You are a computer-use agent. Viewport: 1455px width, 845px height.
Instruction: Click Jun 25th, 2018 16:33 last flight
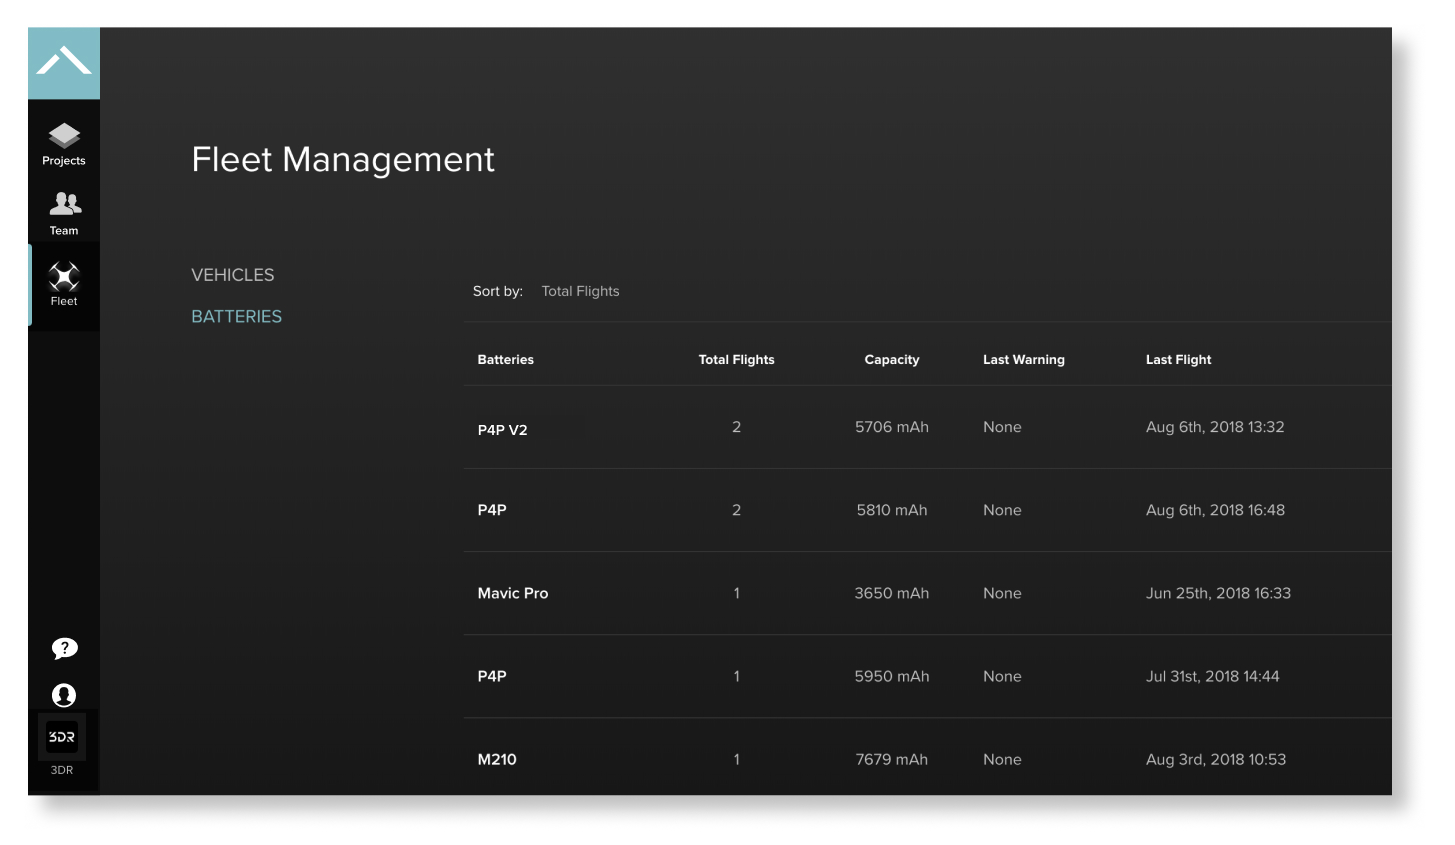pyautogui.click(x=1218, y=593)
